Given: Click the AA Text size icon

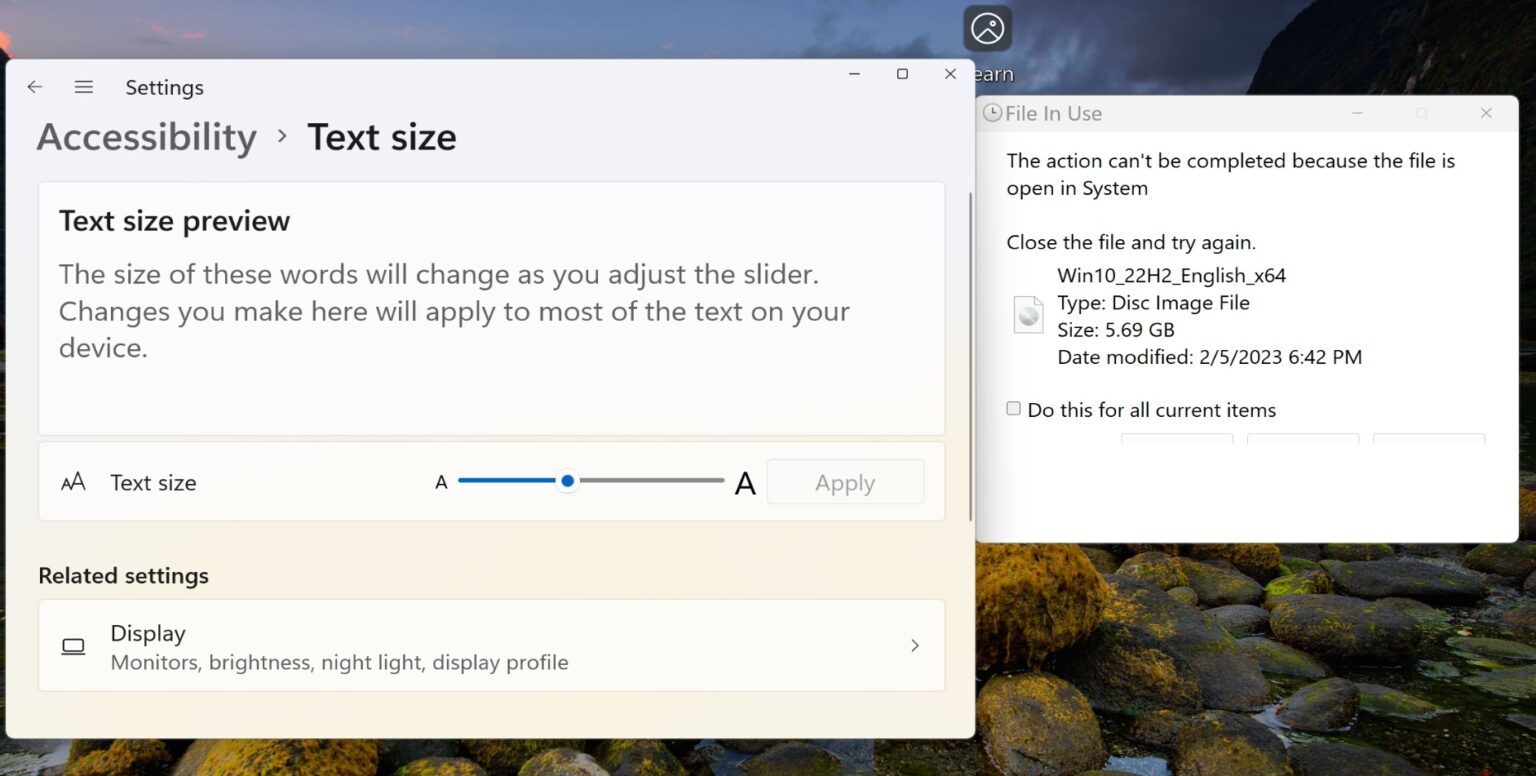Looking at the screenshot, I should pos(73,482).
